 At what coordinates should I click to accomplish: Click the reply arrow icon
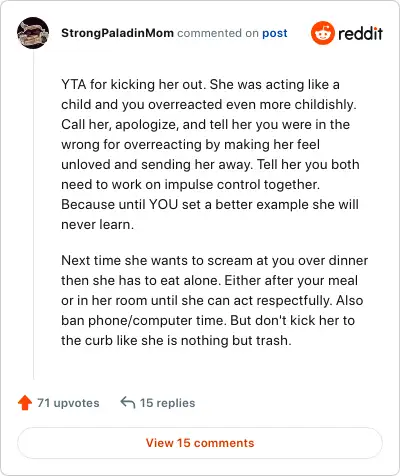(128, 402)
